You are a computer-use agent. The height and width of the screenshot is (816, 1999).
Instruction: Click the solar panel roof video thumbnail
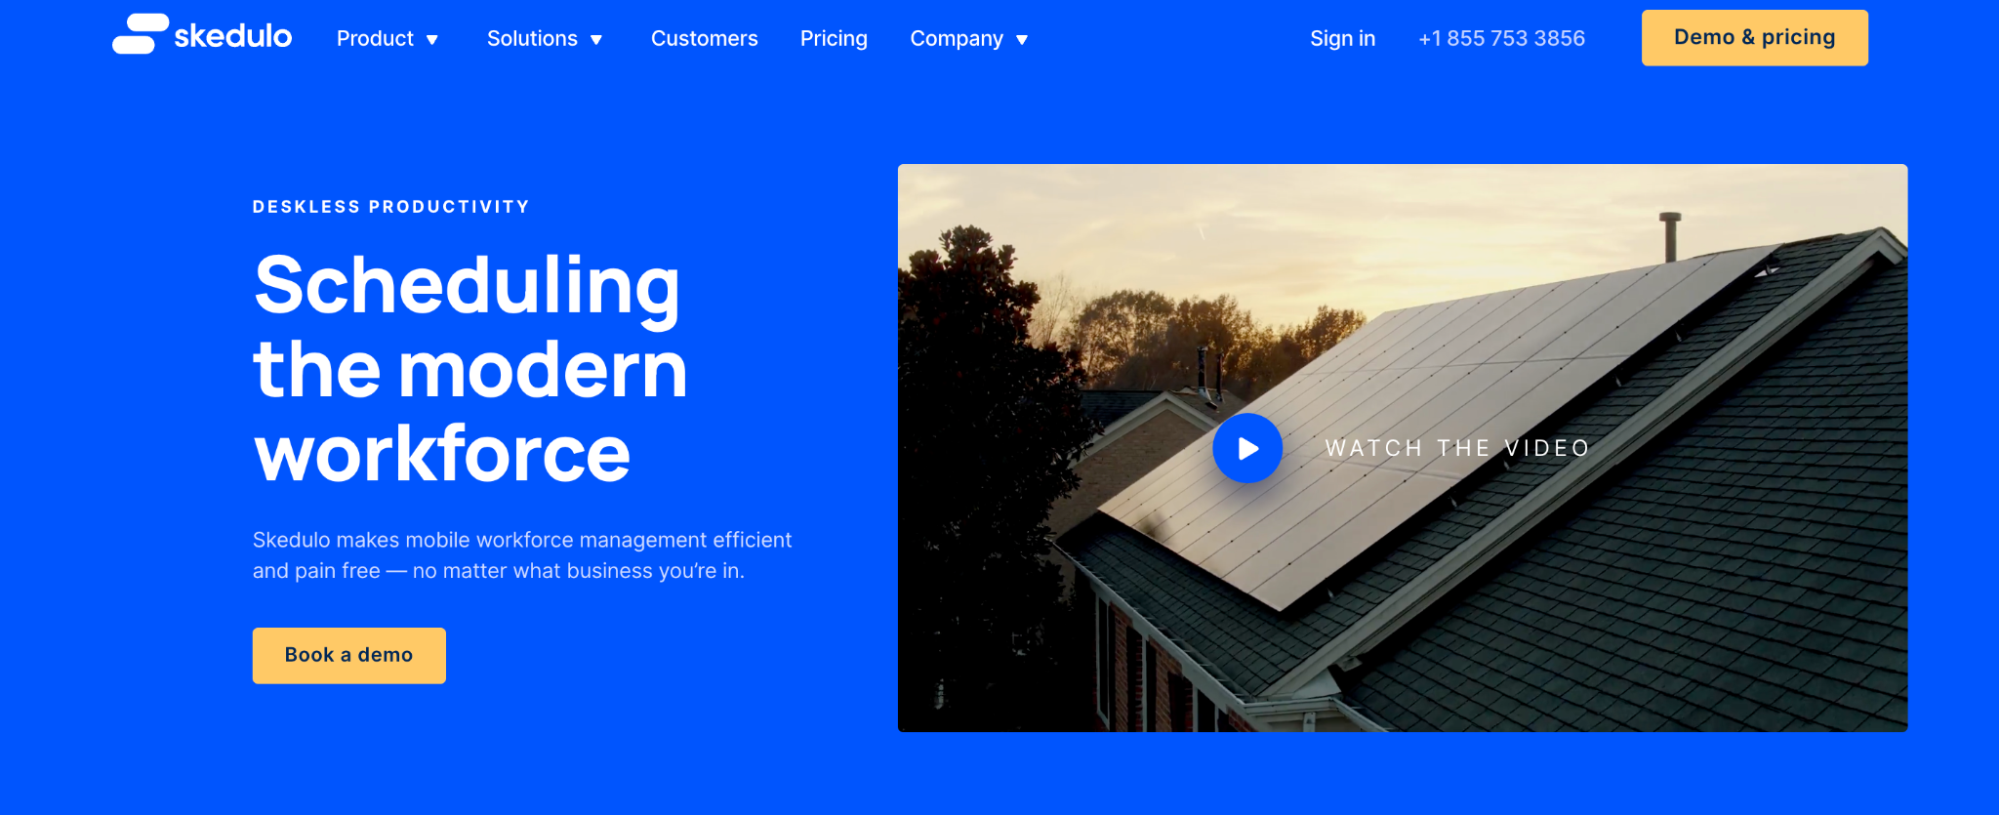tap(1402, 448)
